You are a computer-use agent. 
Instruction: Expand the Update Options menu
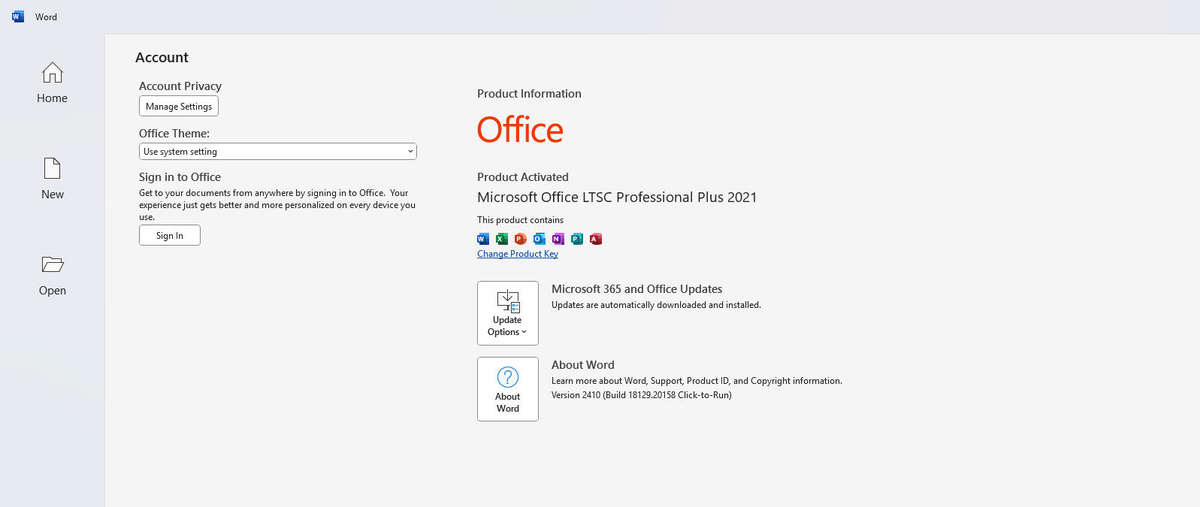508,313
